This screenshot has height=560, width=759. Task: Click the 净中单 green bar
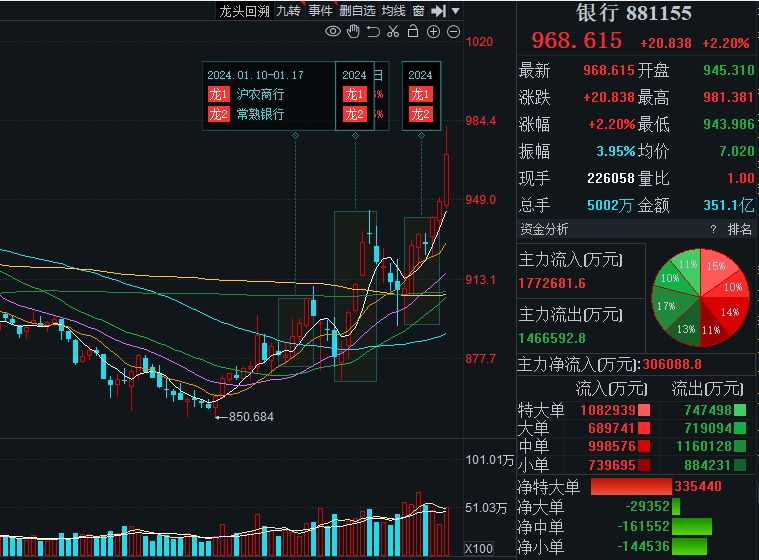pos(692,527)
